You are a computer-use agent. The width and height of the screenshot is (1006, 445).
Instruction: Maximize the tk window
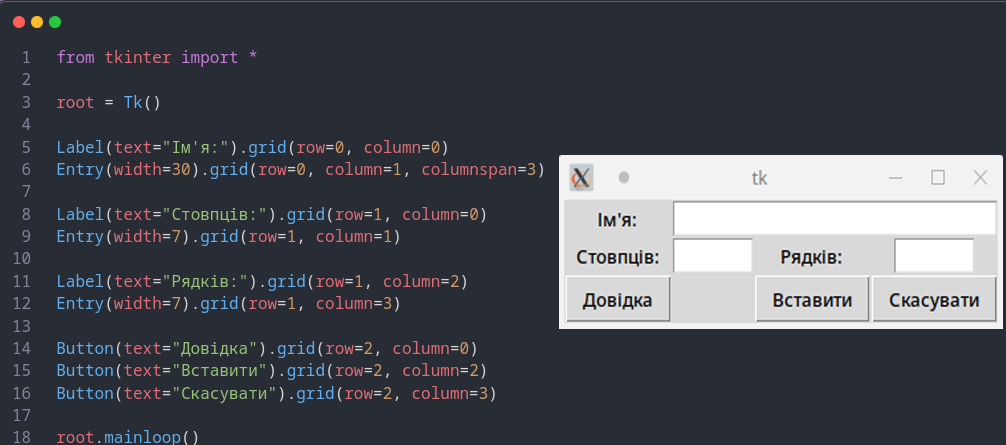click(938, 178)
